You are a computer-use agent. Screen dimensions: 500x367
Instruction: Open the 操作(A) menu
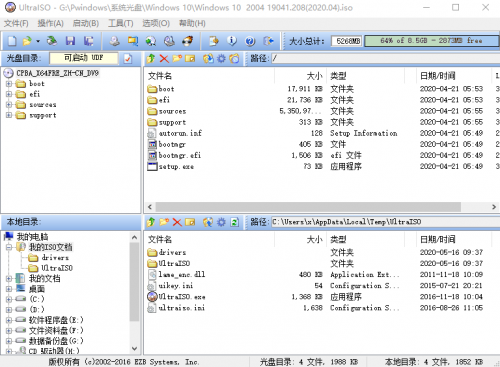tap(50, 23)
